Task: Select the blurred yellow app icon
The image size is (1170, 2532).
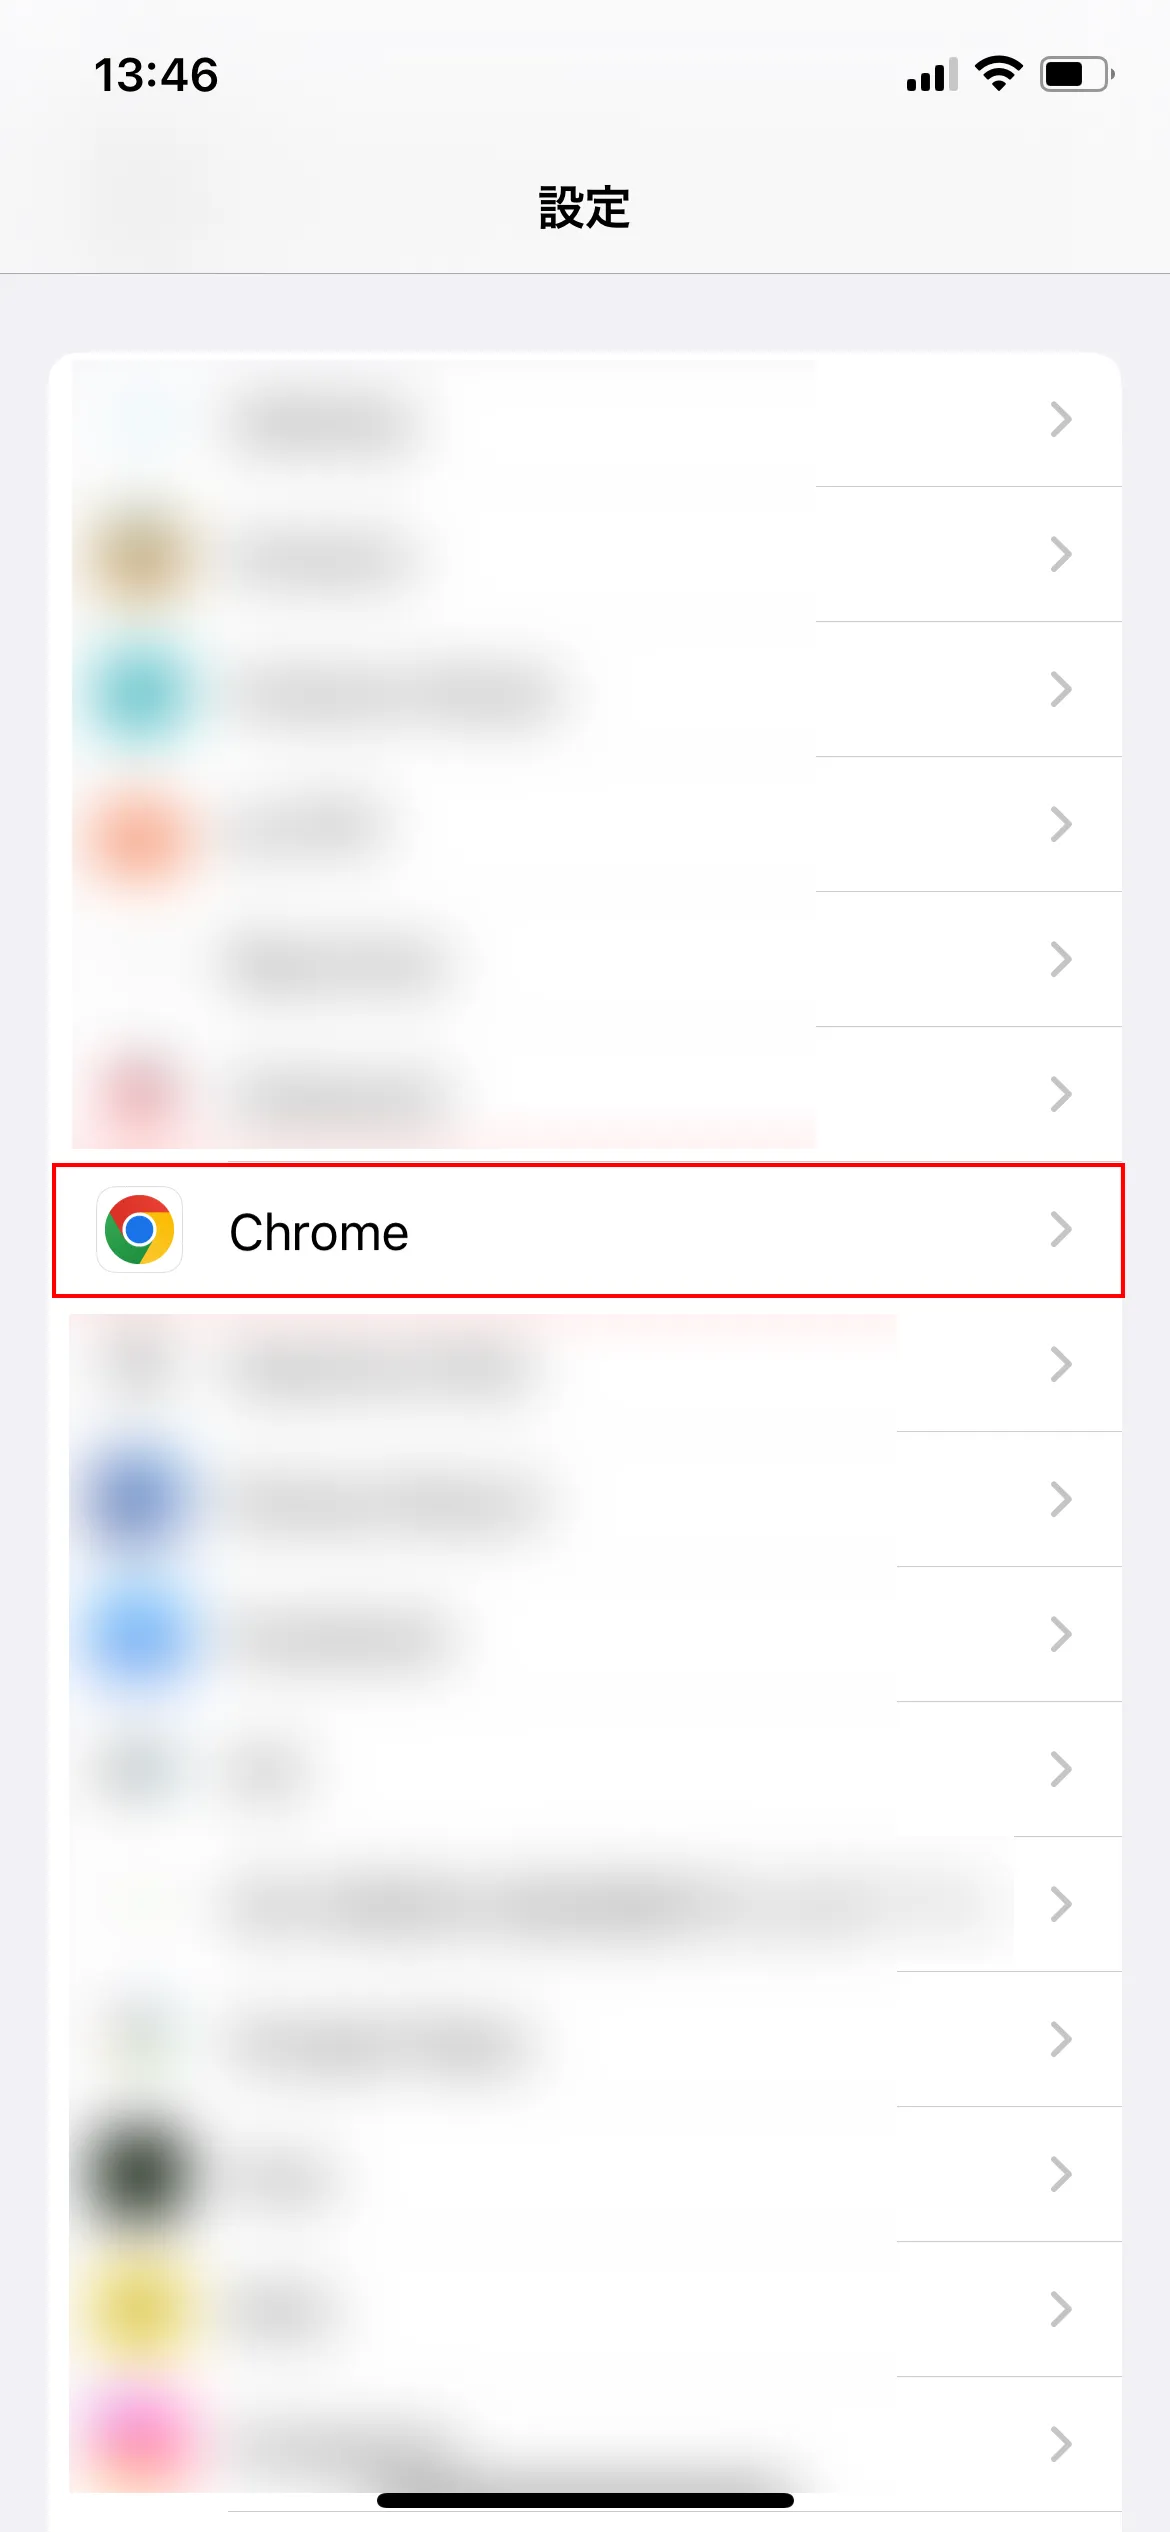Action: [139, 2309]
